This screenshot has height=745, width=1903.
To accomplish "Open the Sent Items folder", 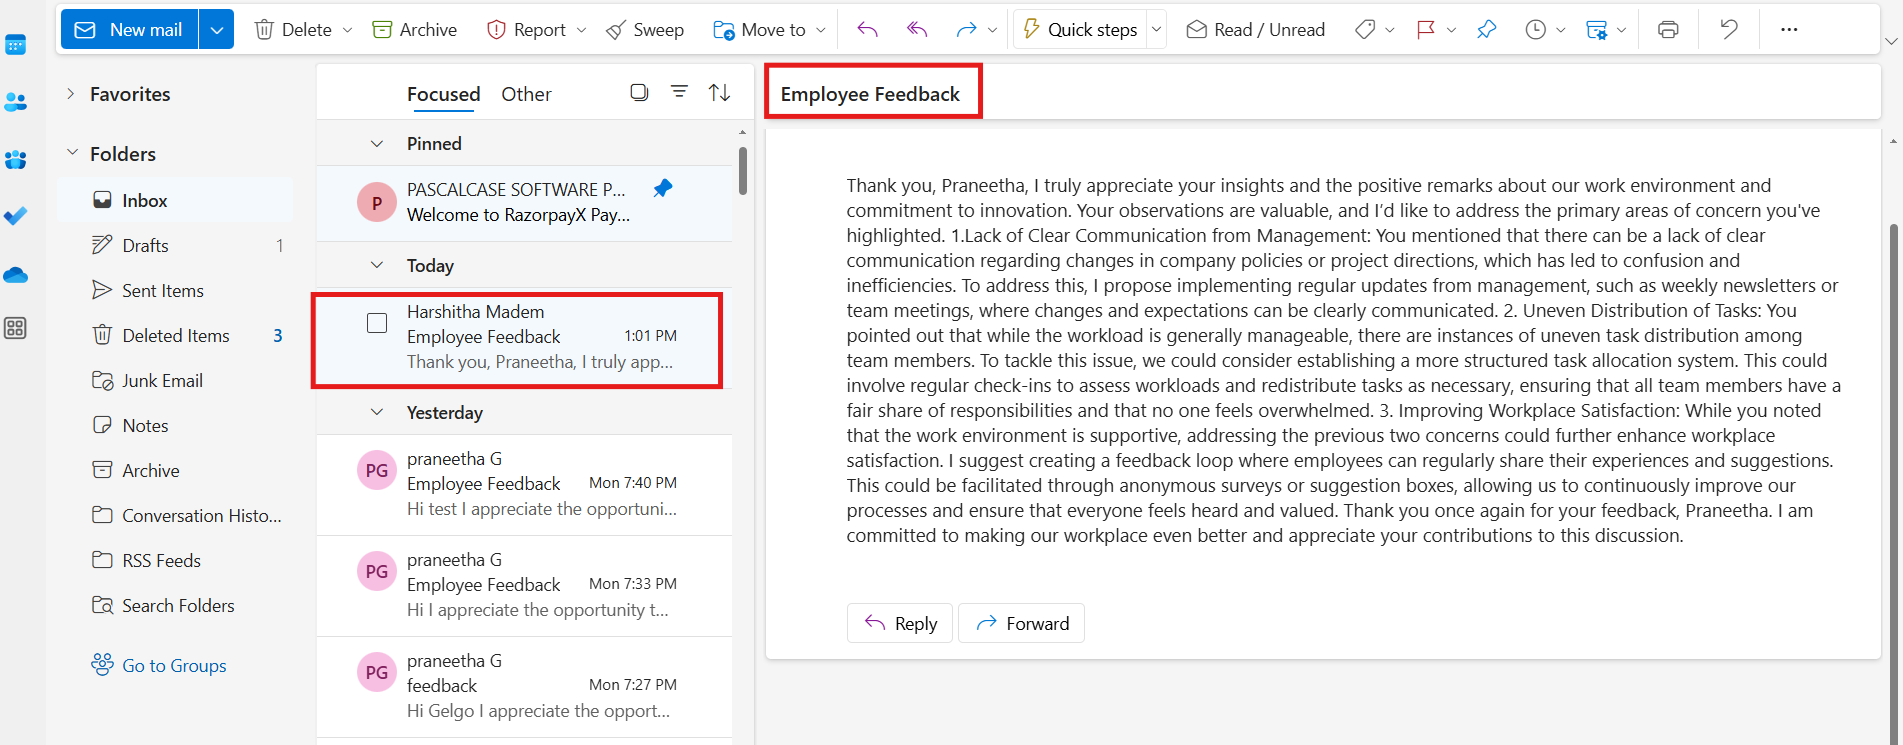I will click(162, 291).
